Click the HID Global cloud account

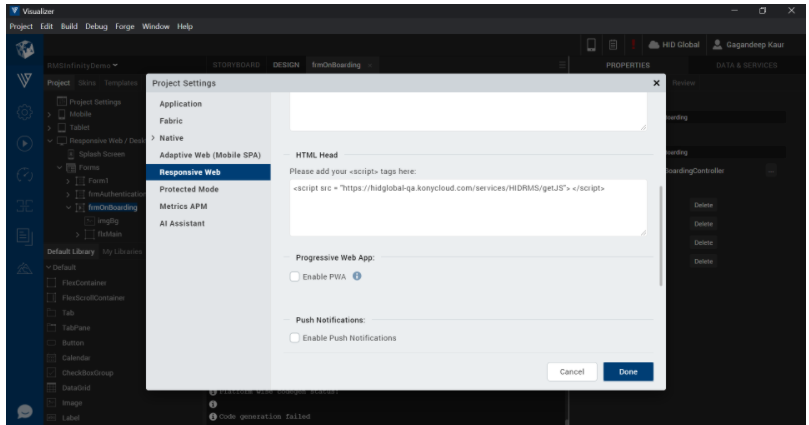click(x=673, y=45)
